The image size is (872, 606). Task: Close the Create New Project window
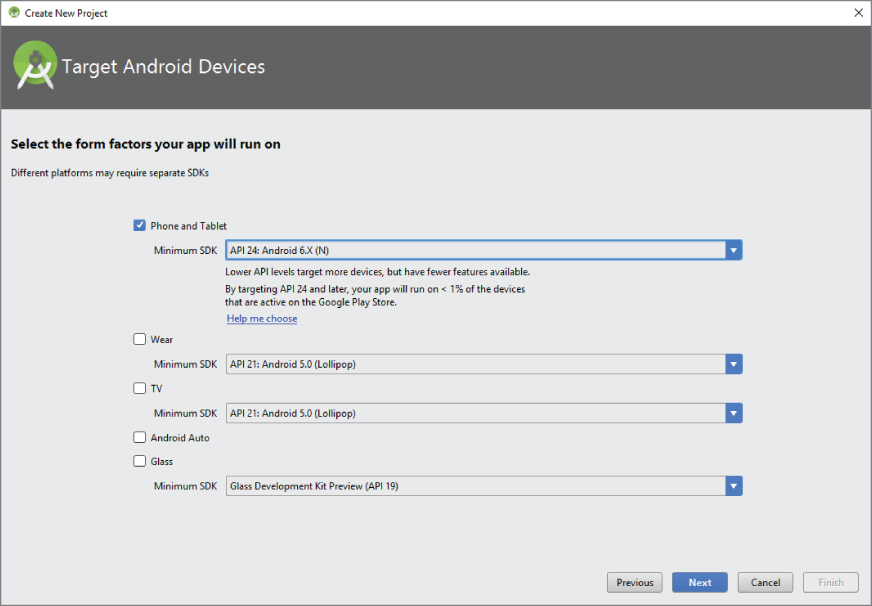[x=858, y=13]
